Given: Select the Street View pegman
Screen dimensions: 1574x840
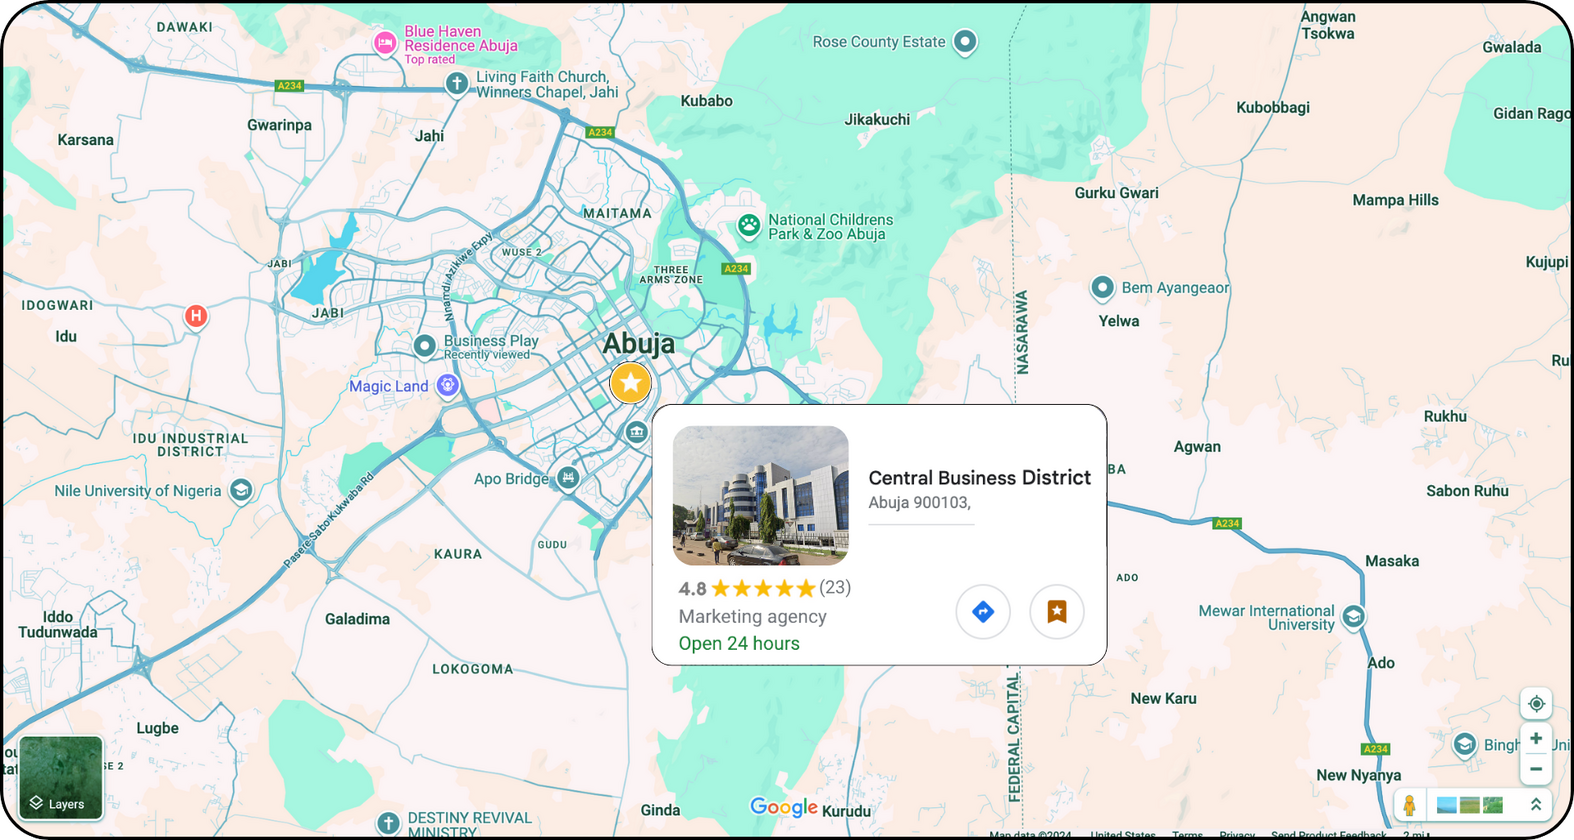Looking at the screenshot, I should (1409, 805).
